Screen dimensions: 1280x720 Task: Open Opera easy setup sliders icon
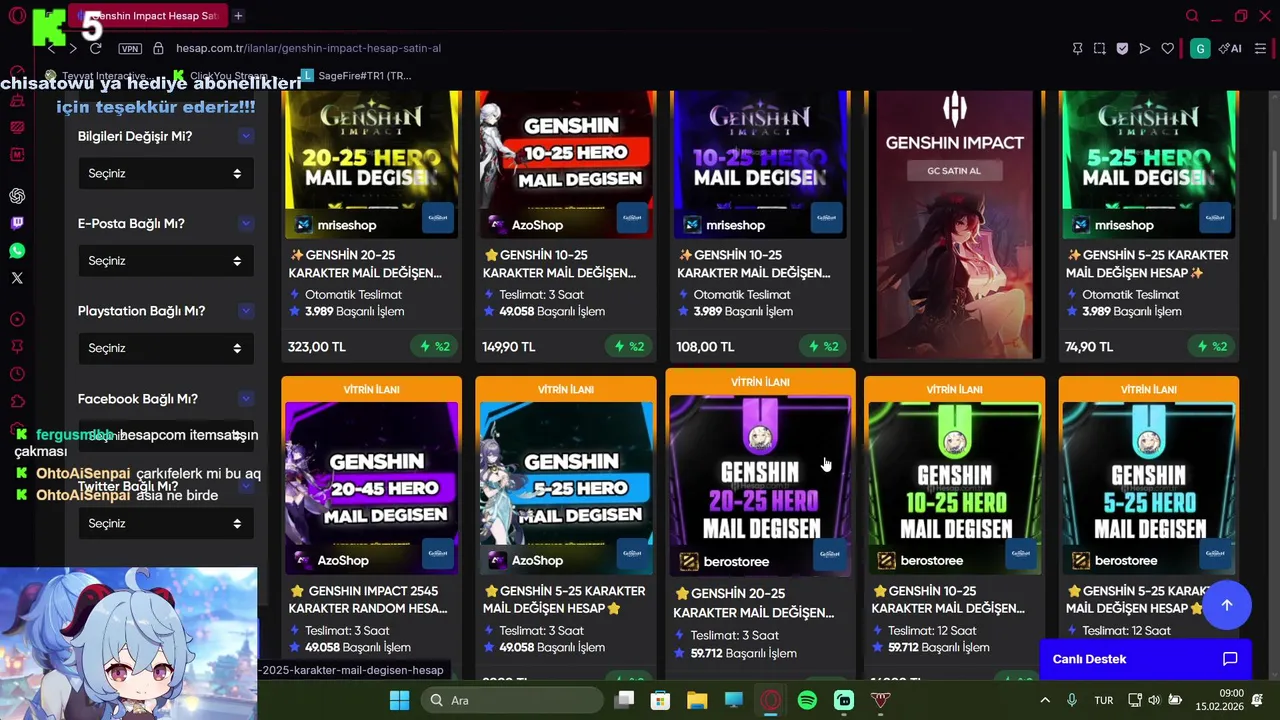(x=1261, y=48)
